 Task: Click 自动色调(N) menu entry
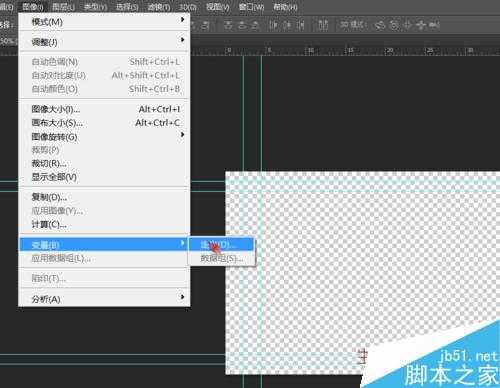[104, 62]
